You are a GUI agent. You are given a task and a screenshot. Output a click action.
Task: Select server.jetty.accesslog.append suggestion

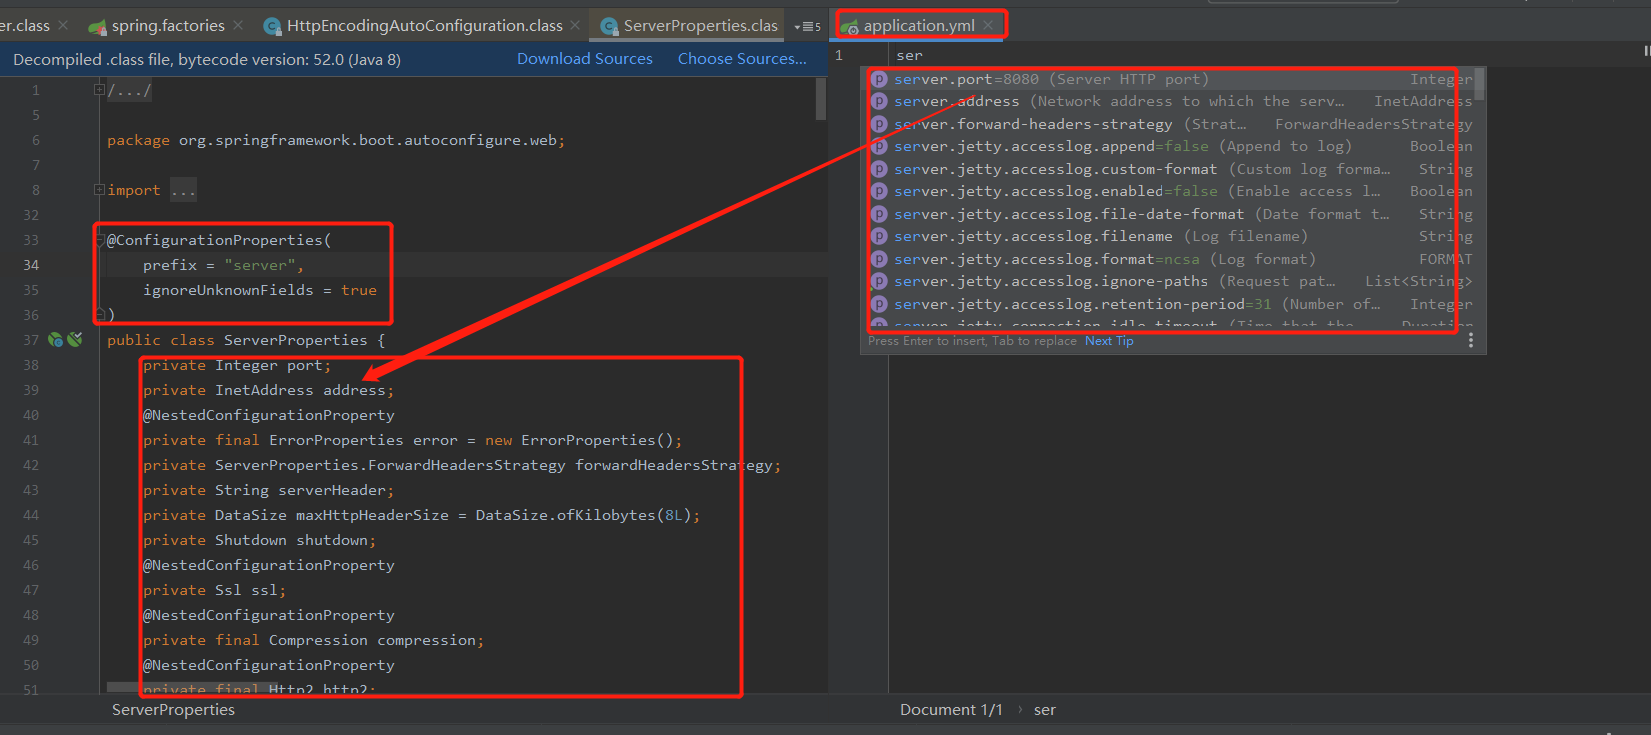coord(1170,146)
